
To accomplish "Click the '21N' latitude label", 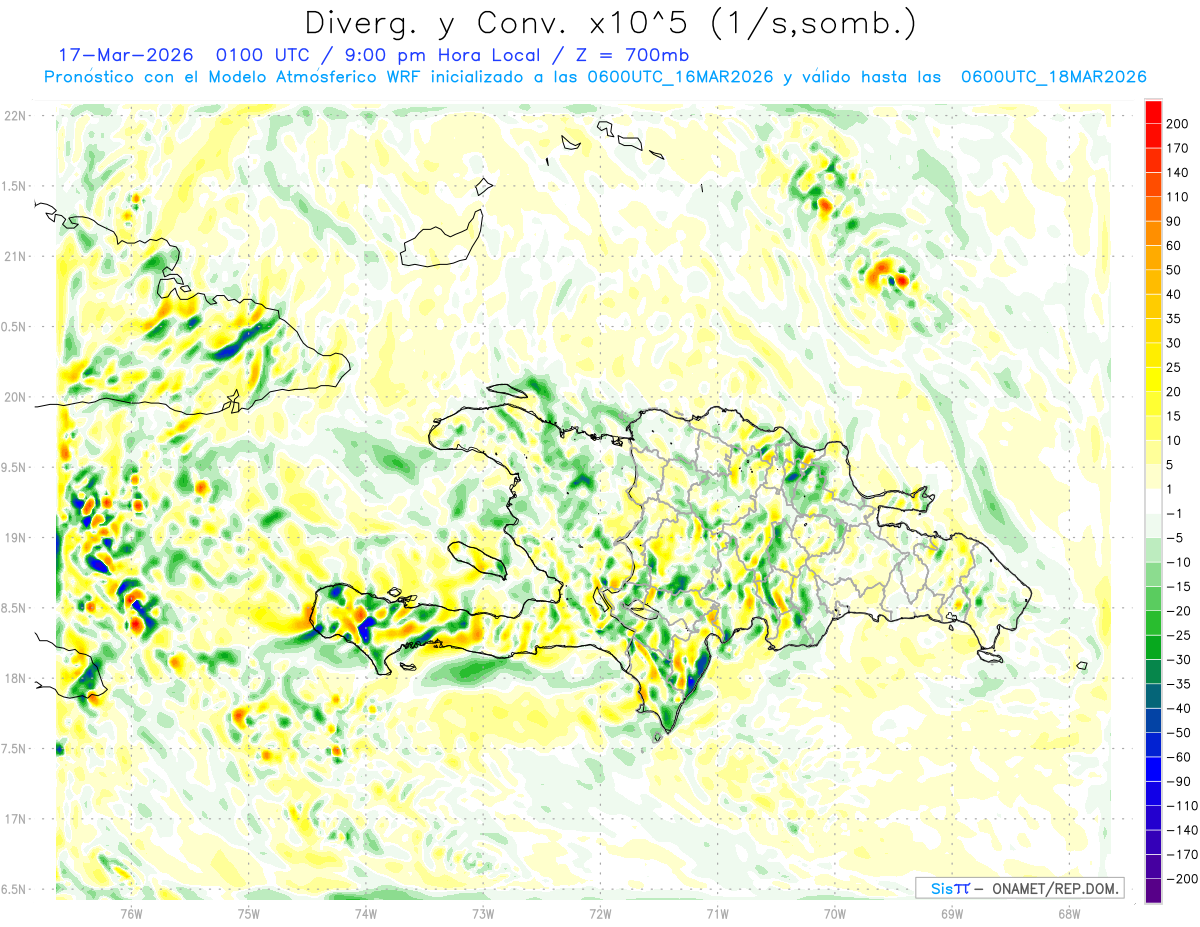I will (x=16, y=257).
